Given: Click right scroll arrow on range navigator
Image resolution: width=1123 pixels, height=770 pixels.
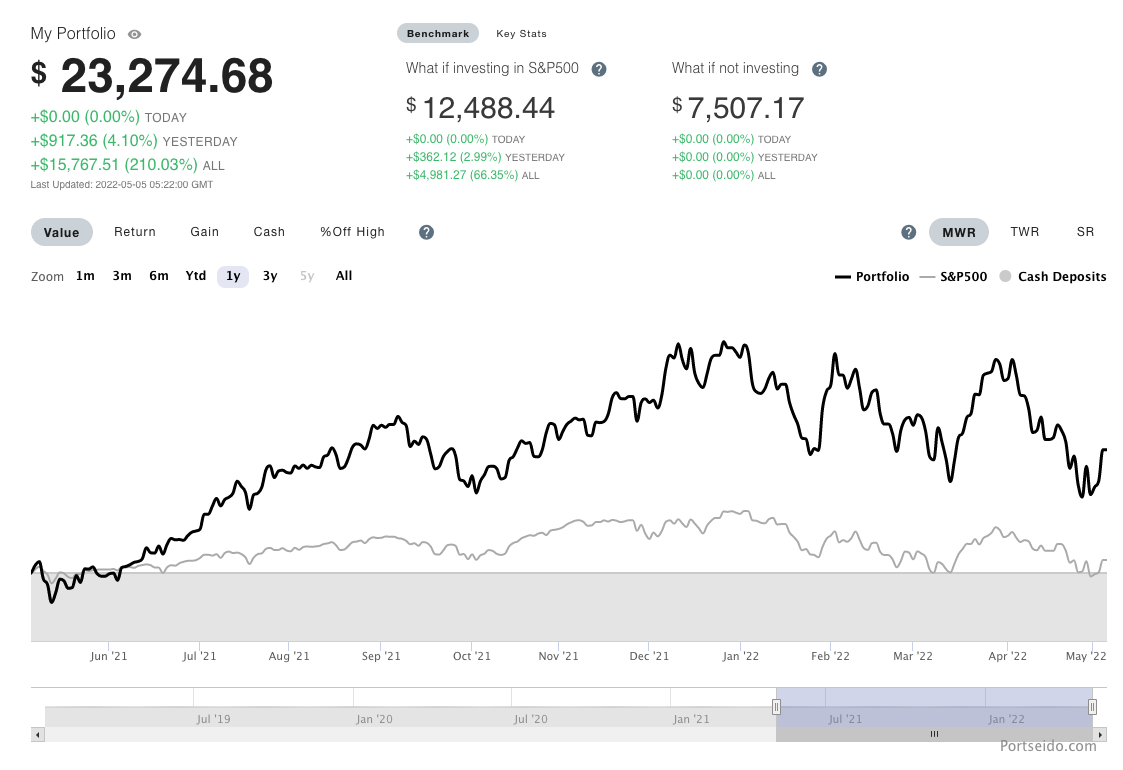Looking at the screenshot, I should 1100,734.
